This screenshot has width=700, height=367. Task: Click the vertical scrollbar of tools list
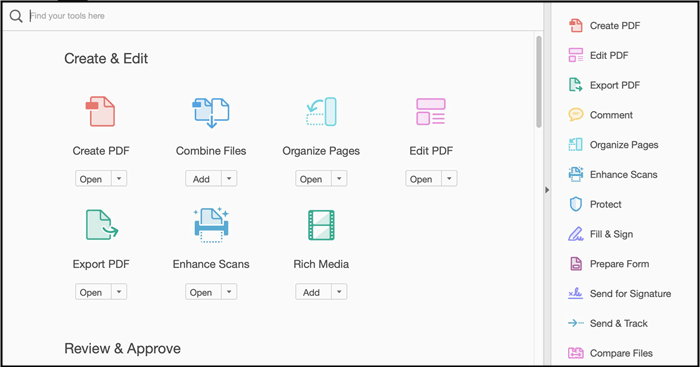coord(539,82)
